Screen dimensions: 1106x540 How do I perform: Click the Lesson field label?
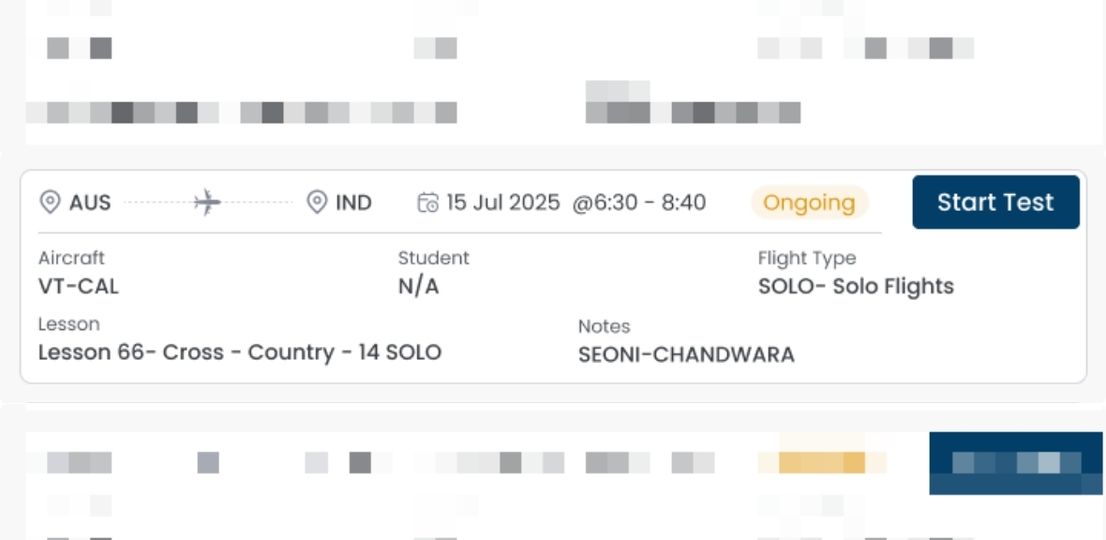tap(69, 324)
